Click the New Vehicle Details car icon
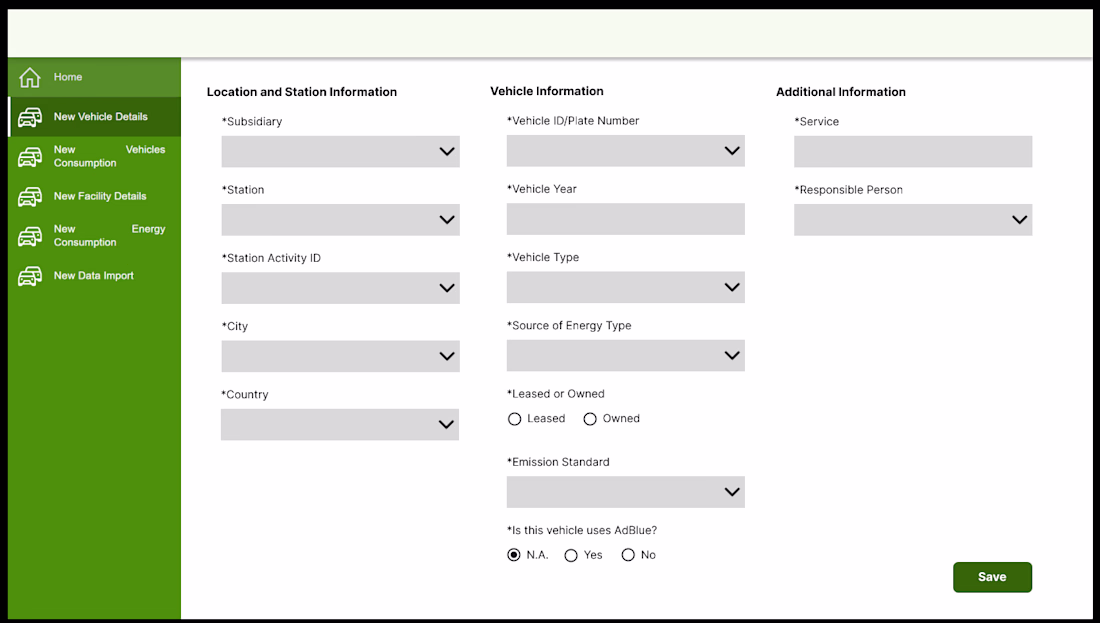 coord(30,117)
